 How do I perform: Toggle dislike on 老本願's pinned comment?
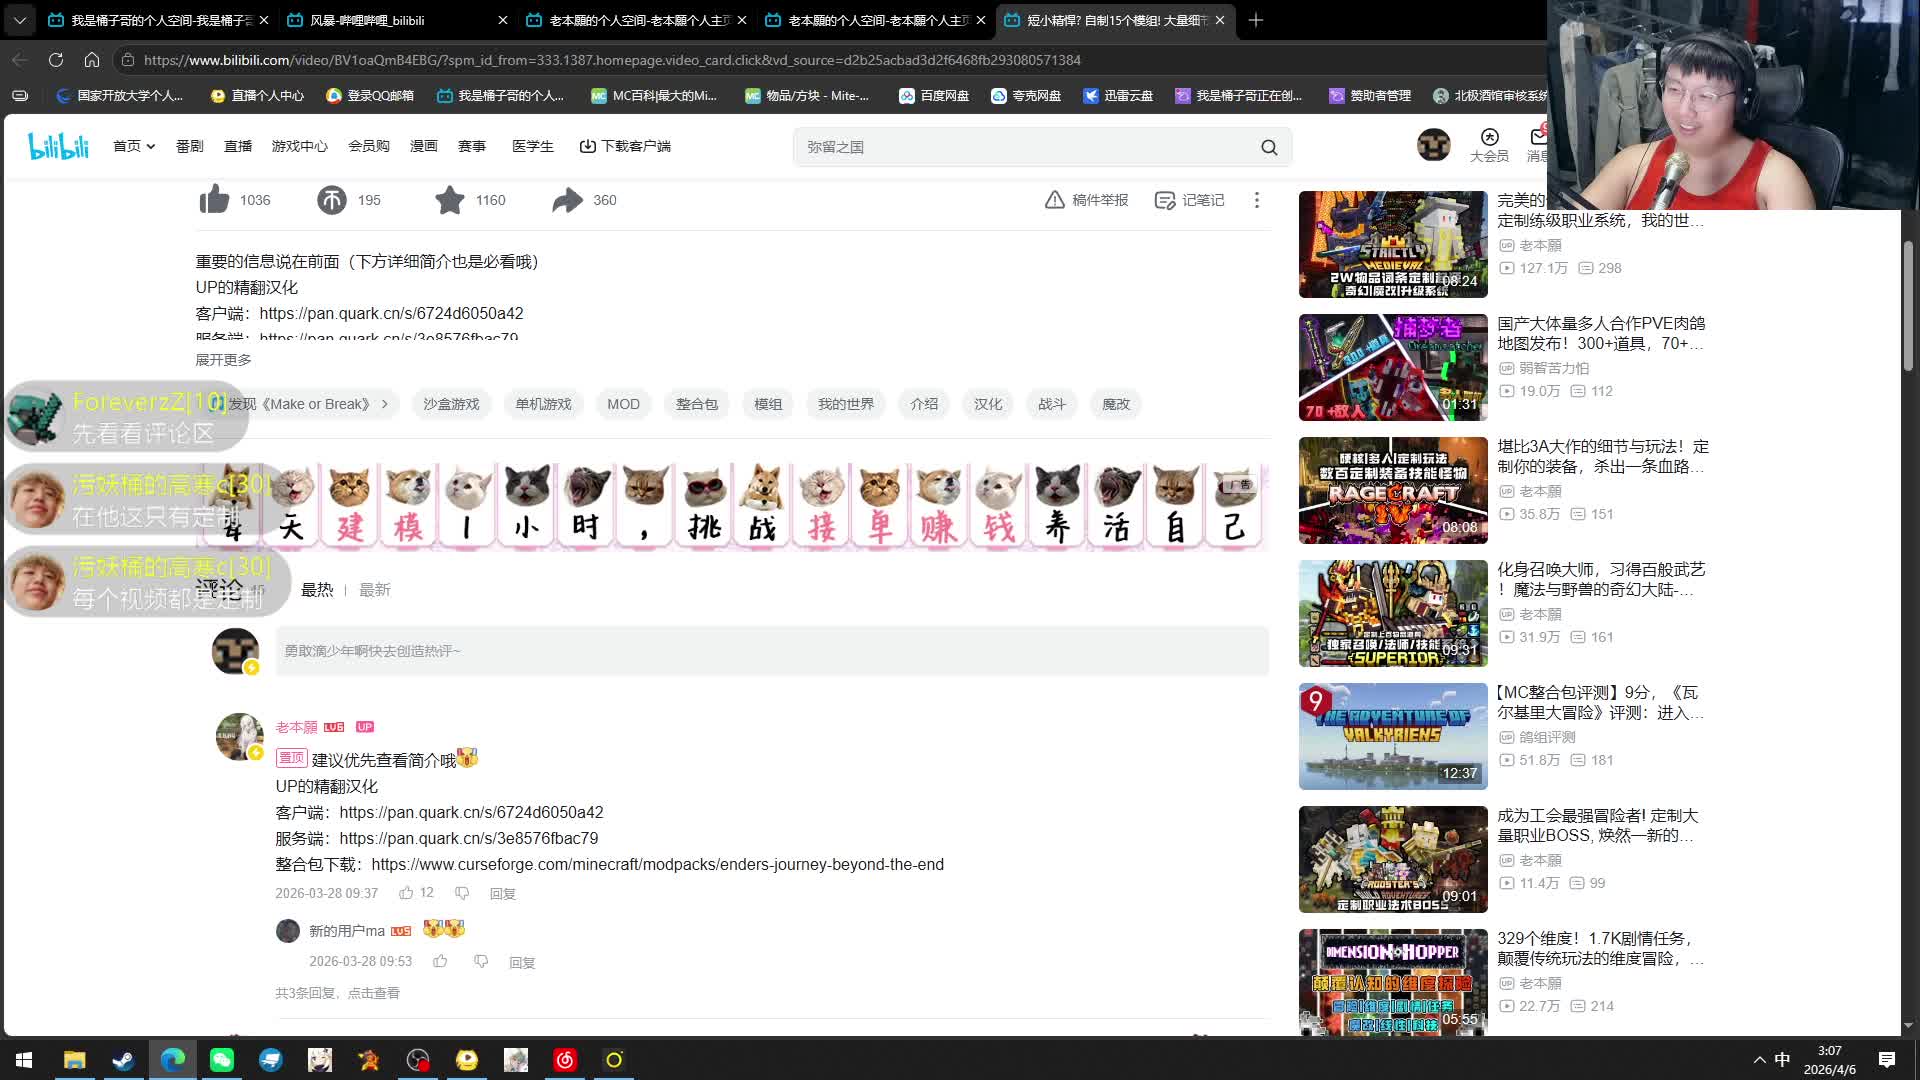click(x=462, y=893)
